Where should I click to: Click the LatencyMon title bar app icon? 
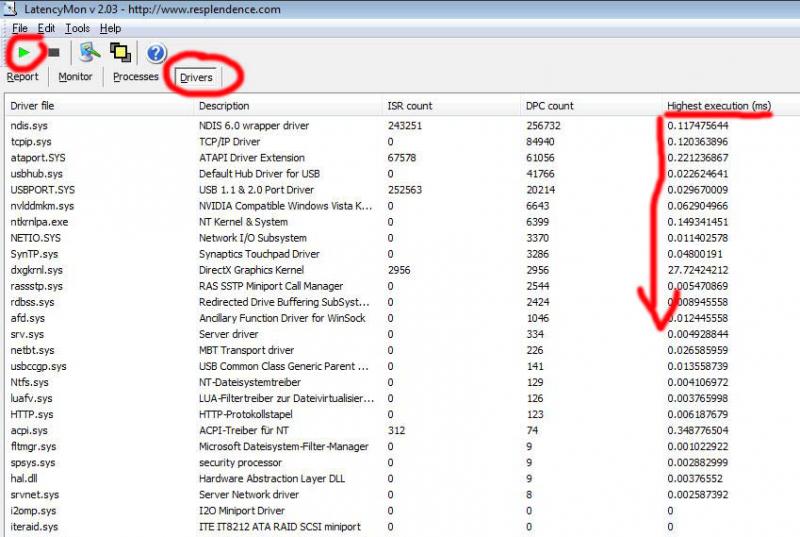10,9
